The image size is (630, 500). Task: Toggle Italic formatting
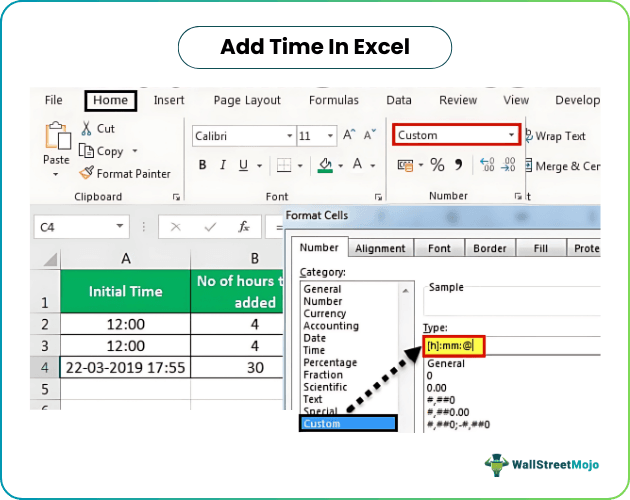pos(223,165)
